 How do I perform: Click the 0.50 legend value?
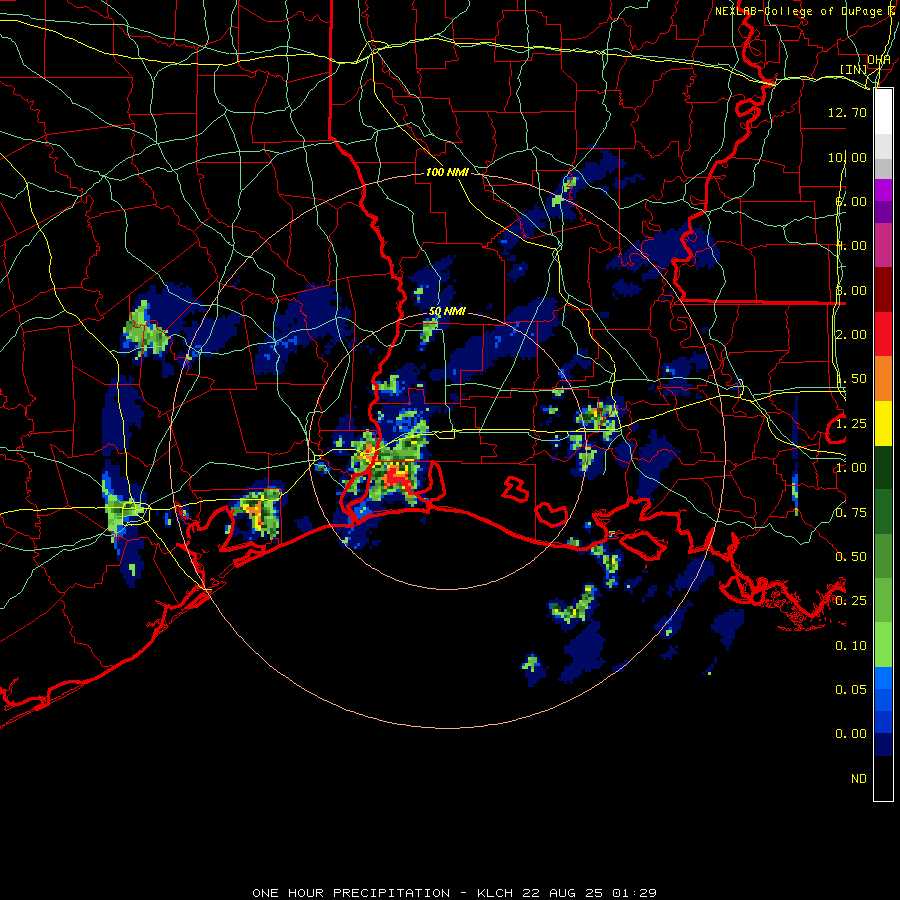851,557
